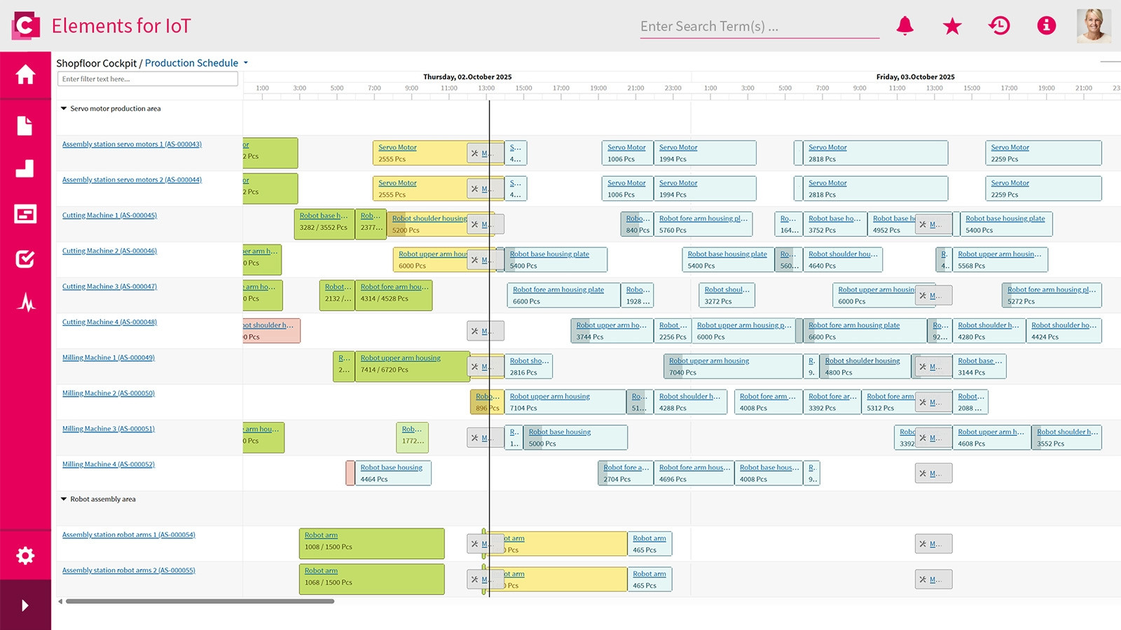Open notifications bell icon

coord(905,26)
